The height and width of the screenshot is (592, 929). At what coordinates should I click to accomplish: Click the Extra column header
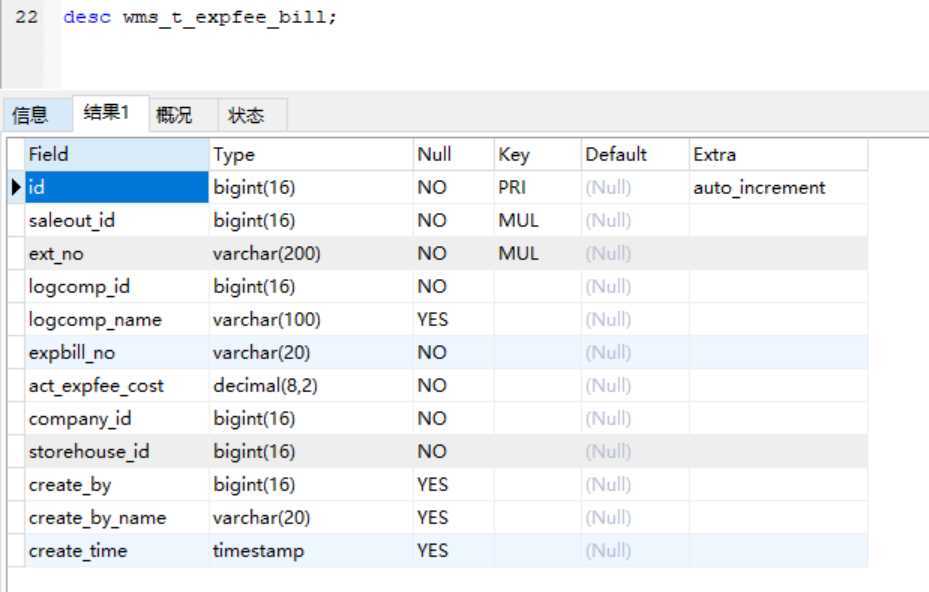point(779,155)
